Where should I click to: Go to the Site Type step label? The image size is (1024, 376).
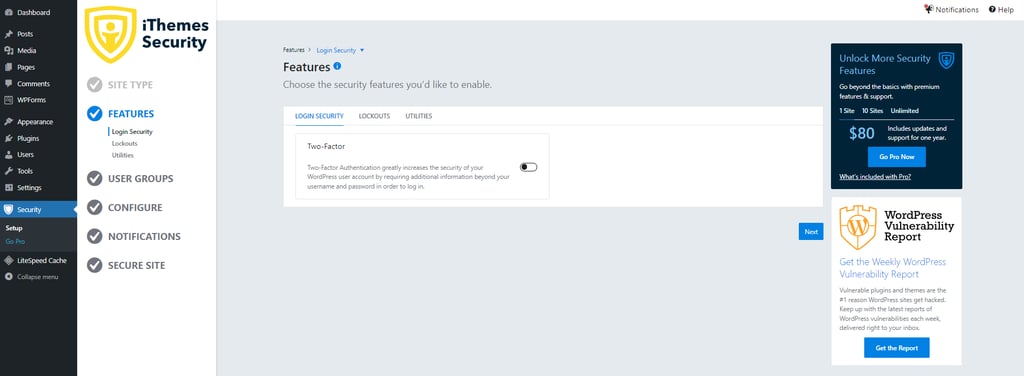tap(131, 85)
